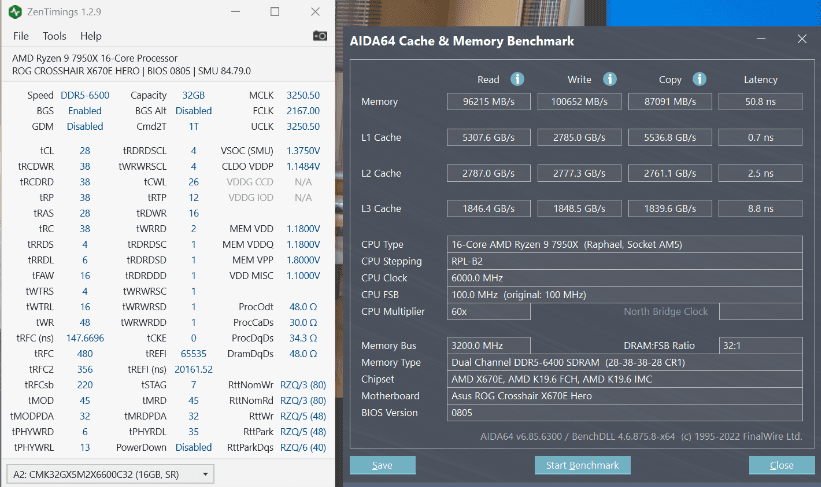Minimize the ZenTimings window
Viewport: 821px width, 487px height.
(236, 12)
